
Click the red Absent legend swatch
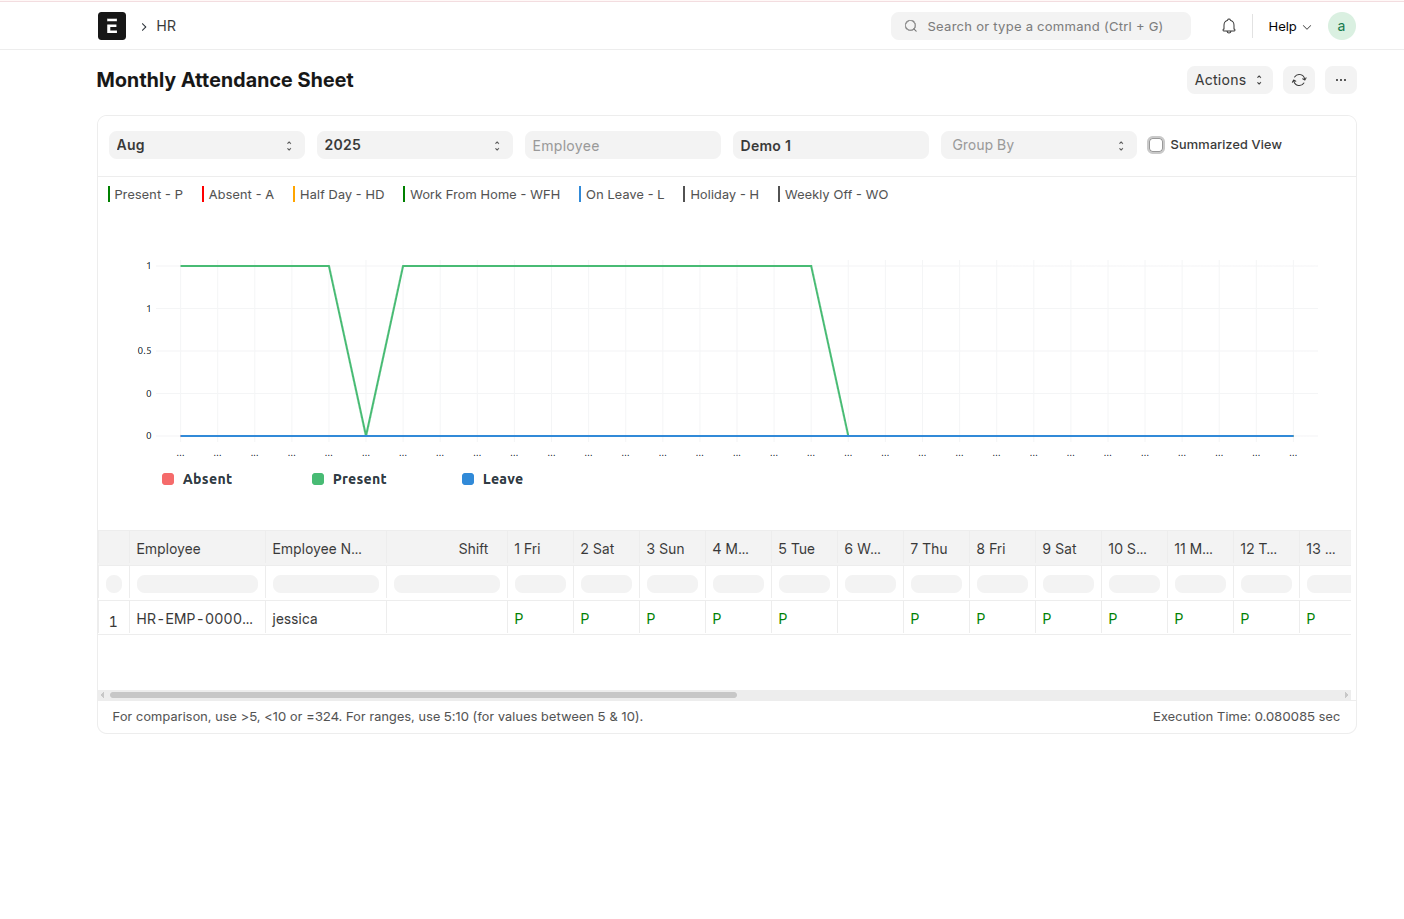(x=167, y=479)
